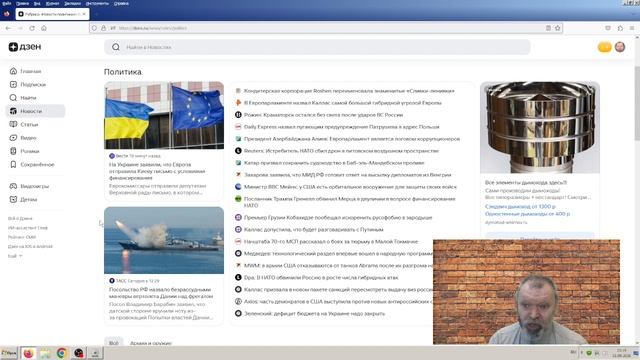Open headline about Посольство РФ and Danish helicopter

tap(161, 293)
